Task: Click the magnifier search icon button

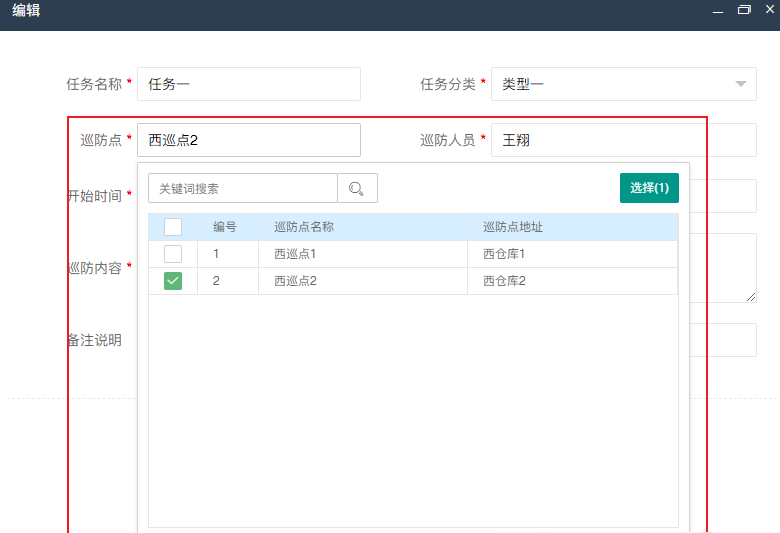Action: [x=357, y=188]
